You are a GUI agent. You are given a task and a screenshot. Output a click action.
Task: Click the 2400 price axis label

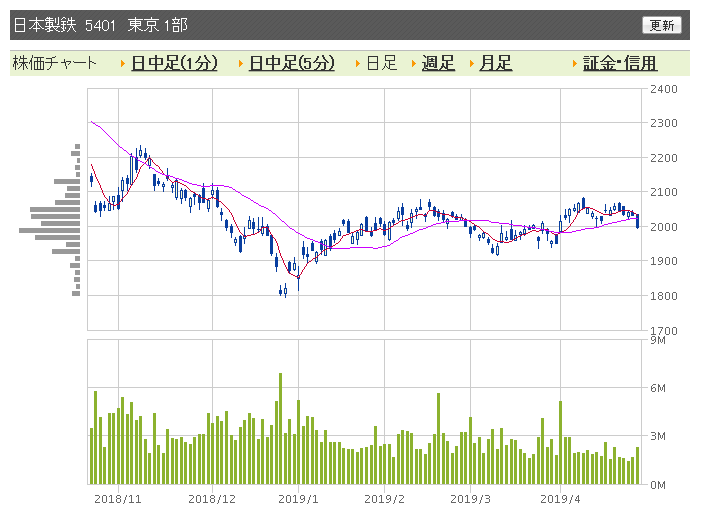[664, 89]
